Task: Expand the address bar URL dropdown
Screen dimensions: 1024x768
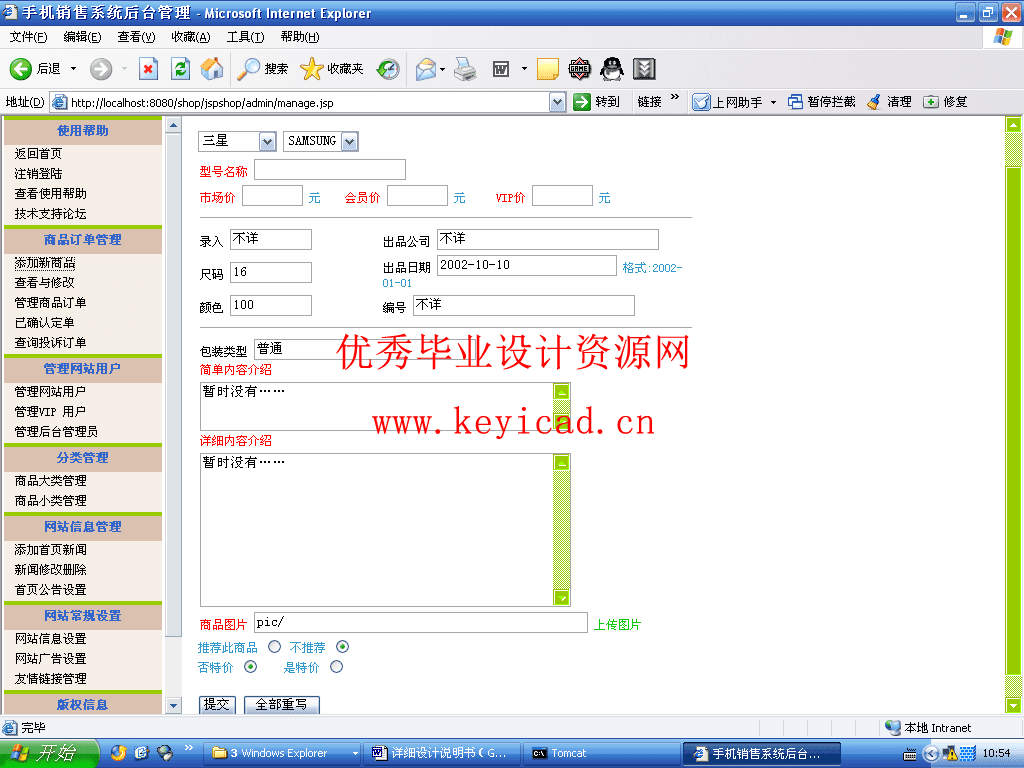Action: click(x=558, y=102)
